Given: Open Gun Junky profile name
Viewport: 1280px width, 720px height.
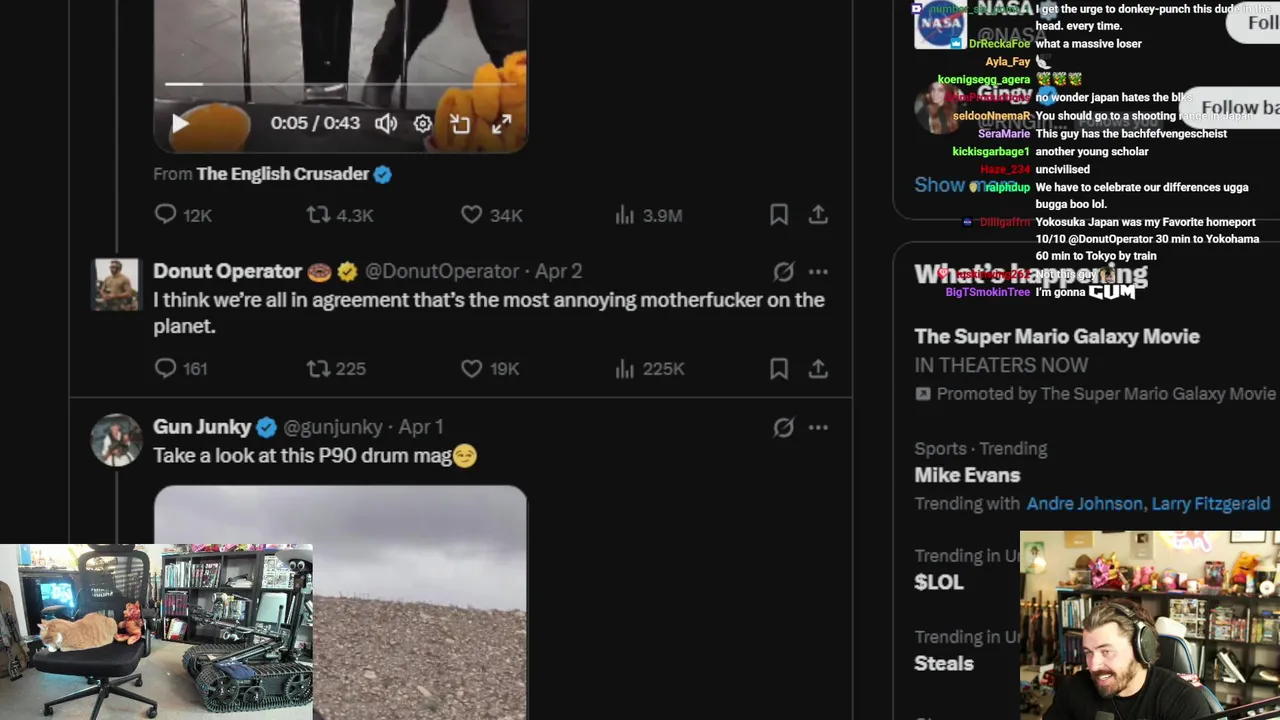Looking at the screenshot, I should tap(202, 427).
